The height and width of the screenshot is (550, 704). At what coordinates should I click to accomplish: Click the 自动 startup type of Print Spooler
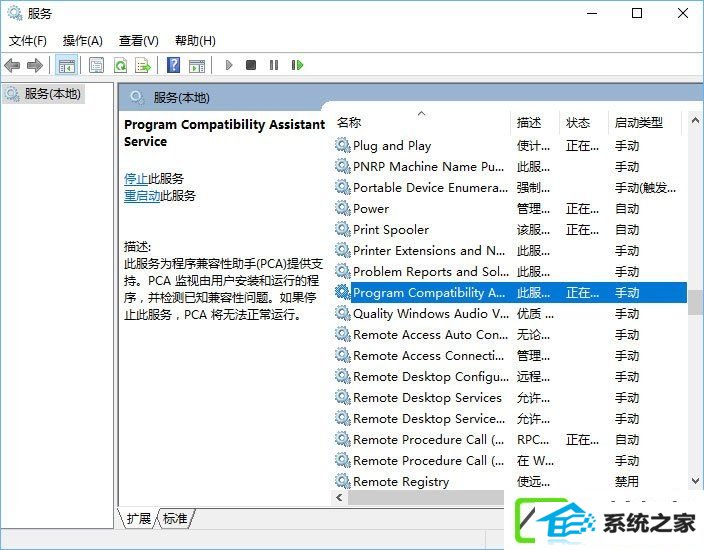(626, 229)
